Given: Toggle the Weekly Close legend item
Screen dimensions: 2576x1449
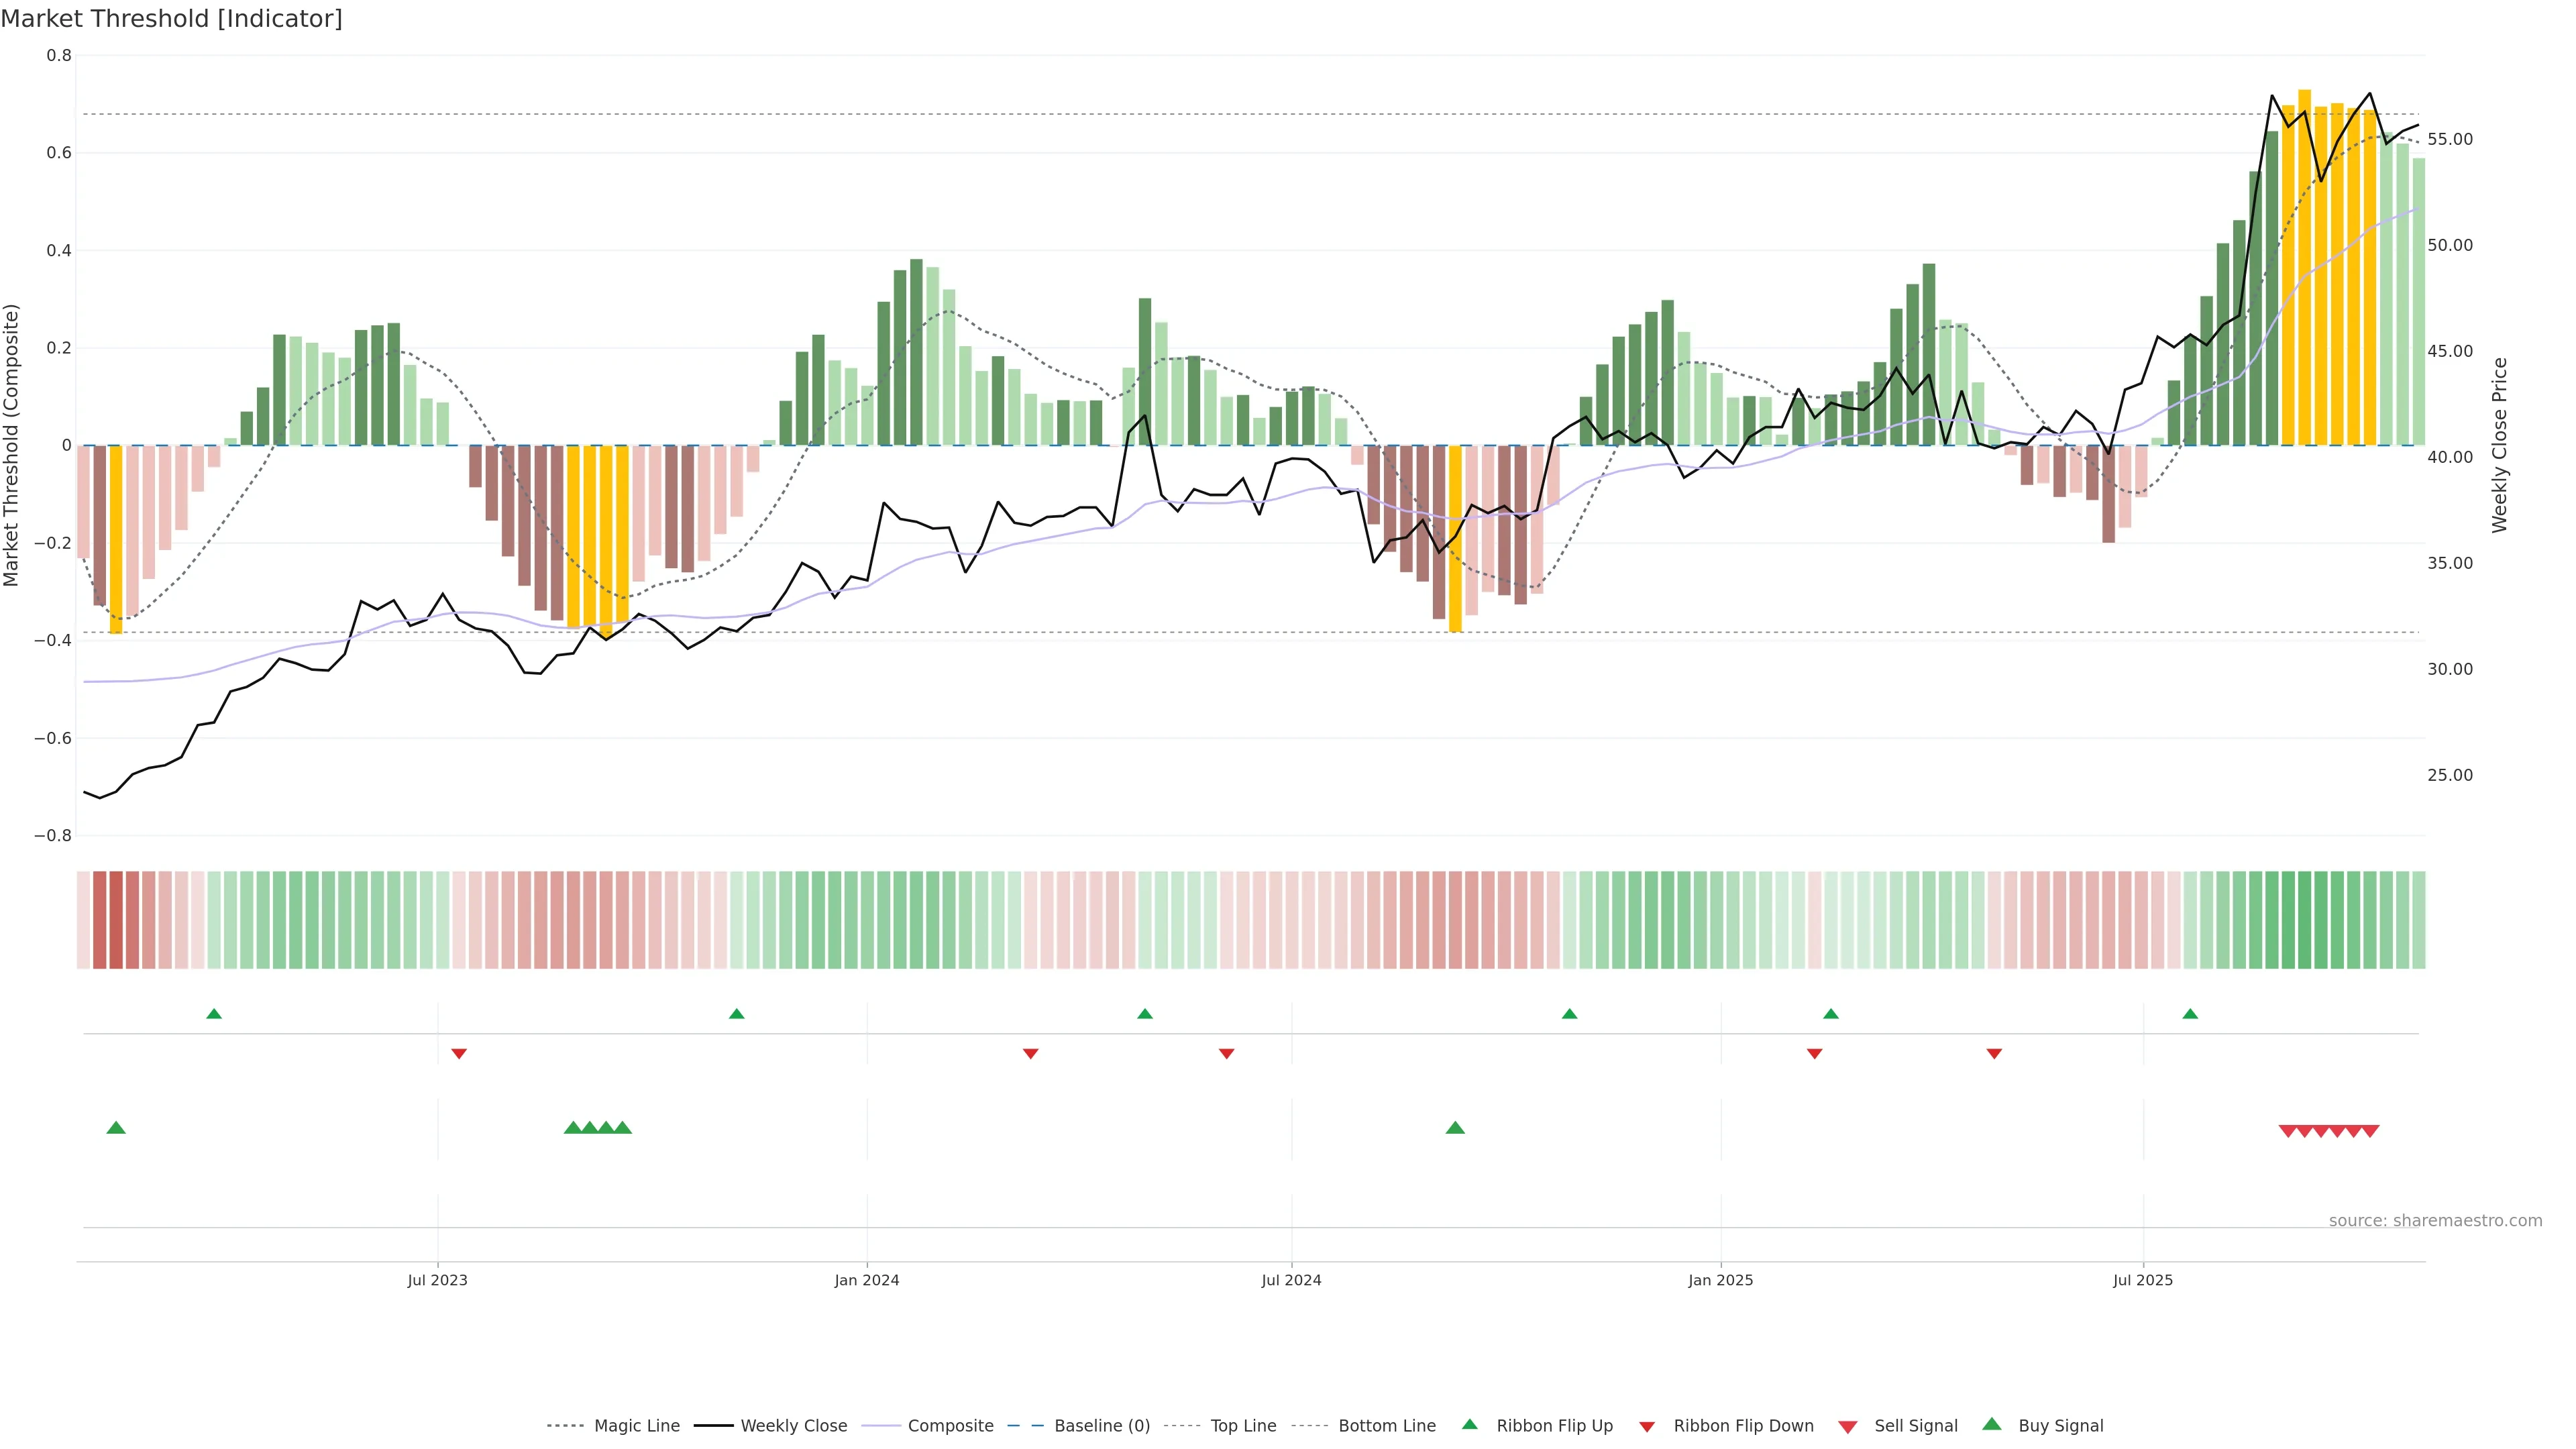Looking at the screenshot, I should pyautogui.click(x=793, y=1425).
